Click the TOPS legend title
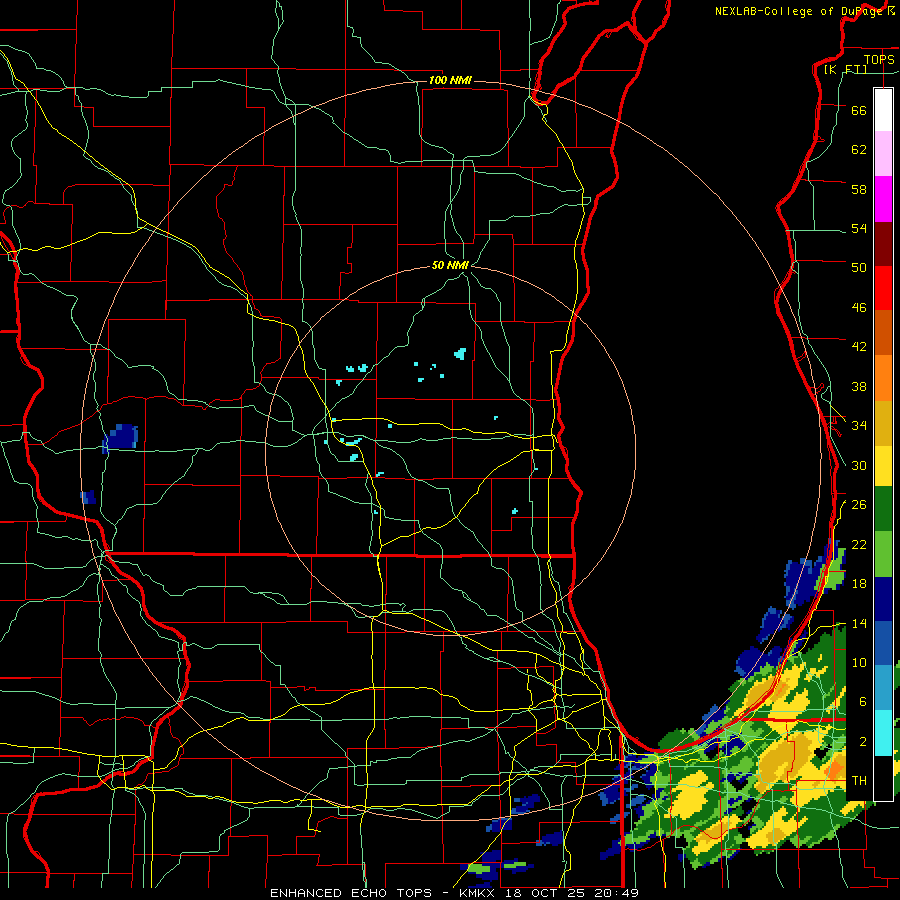This screenshot has height=900, width=900. (879, 59)
